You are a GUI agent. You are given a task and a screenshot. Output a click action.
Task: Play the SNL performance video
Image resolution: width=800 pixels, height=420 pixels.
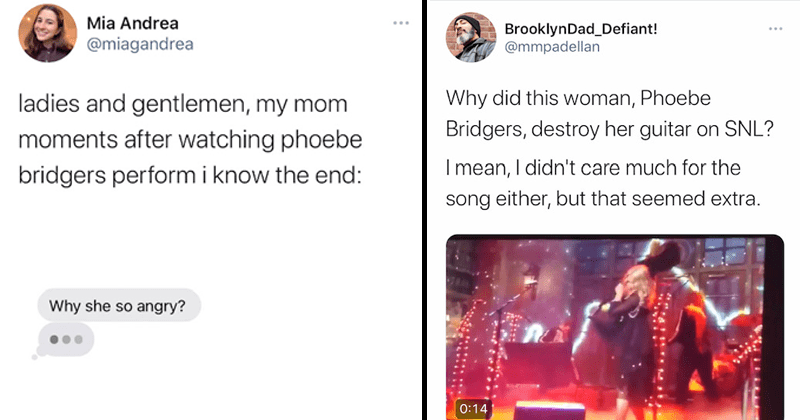point(613,325)
